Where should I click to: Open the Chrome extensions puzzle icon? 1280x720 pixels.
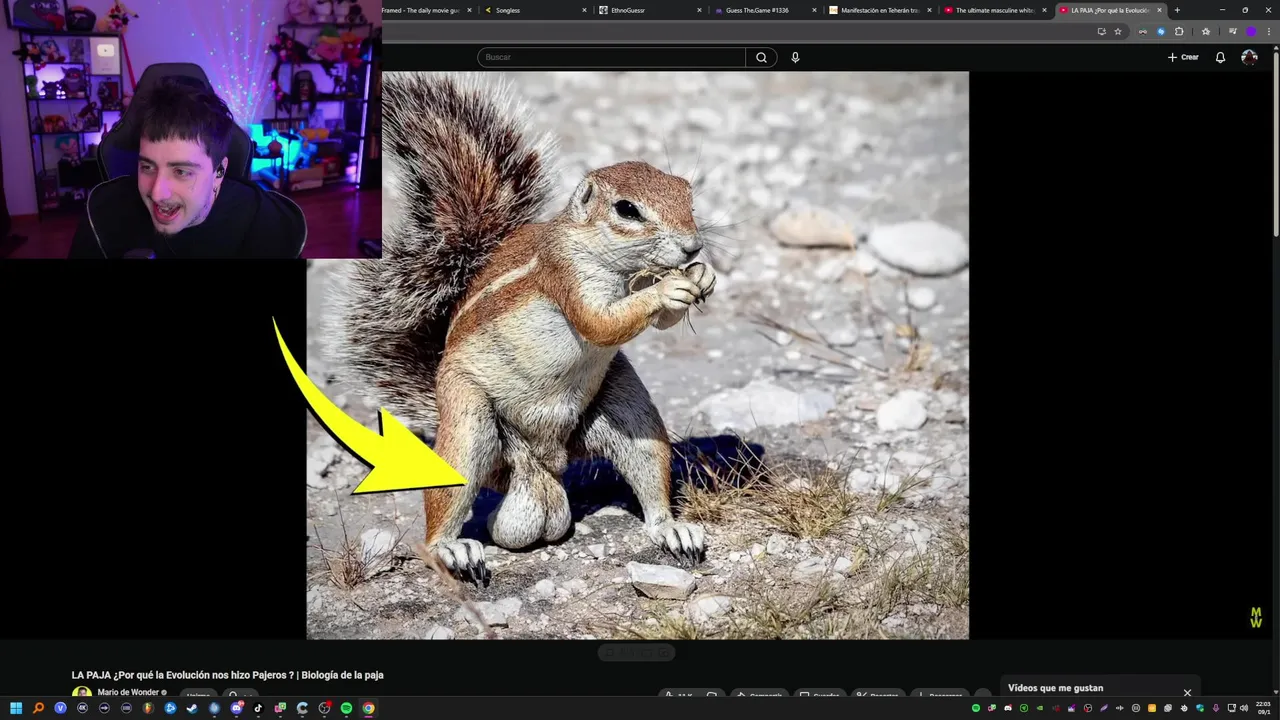1179,31
